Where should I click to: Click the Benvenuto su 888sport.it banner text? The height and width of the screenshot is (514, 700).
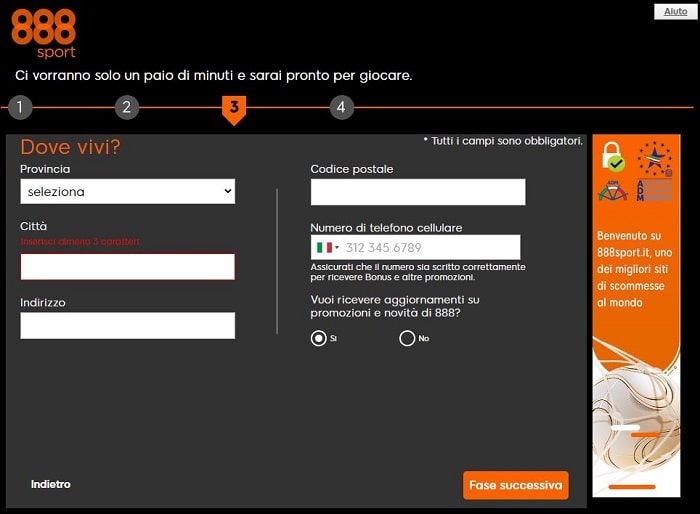pyautogui.click(x=634, y=269)
